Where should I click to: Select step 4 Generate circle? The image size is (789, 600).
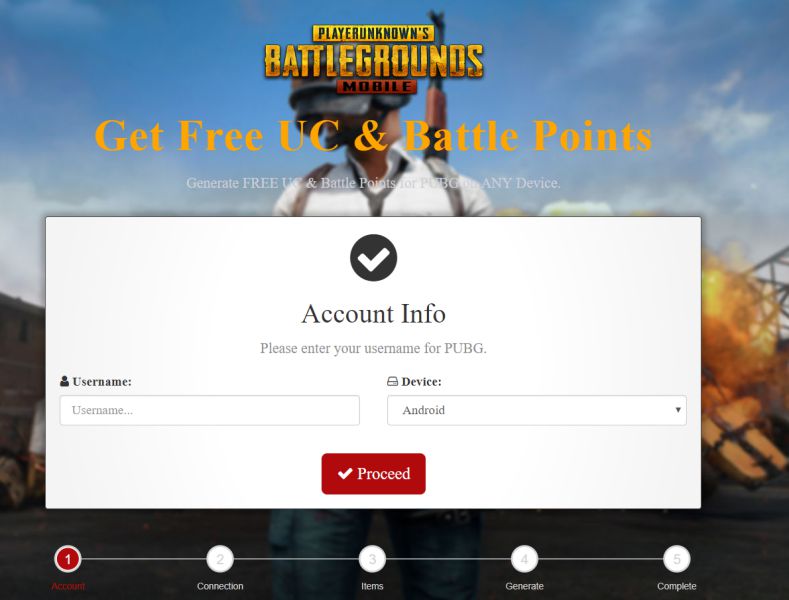click(524, 559)
